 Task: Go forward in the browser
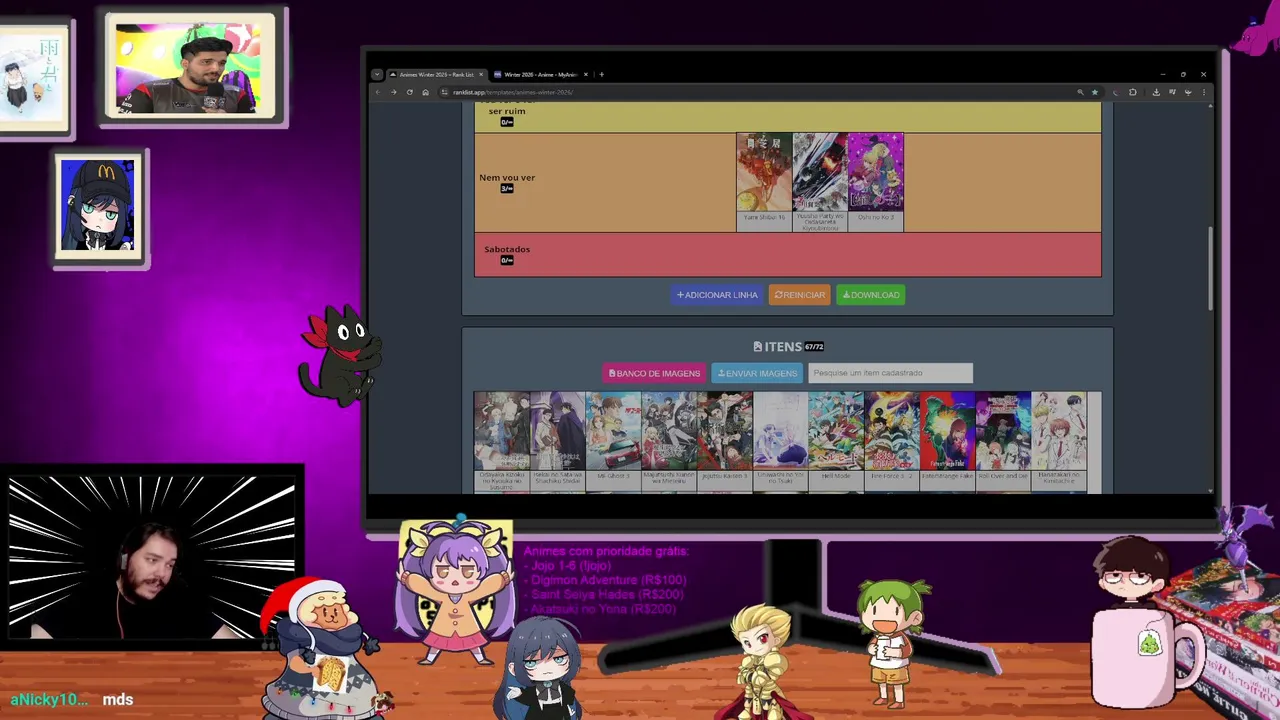tap(393, 92)
